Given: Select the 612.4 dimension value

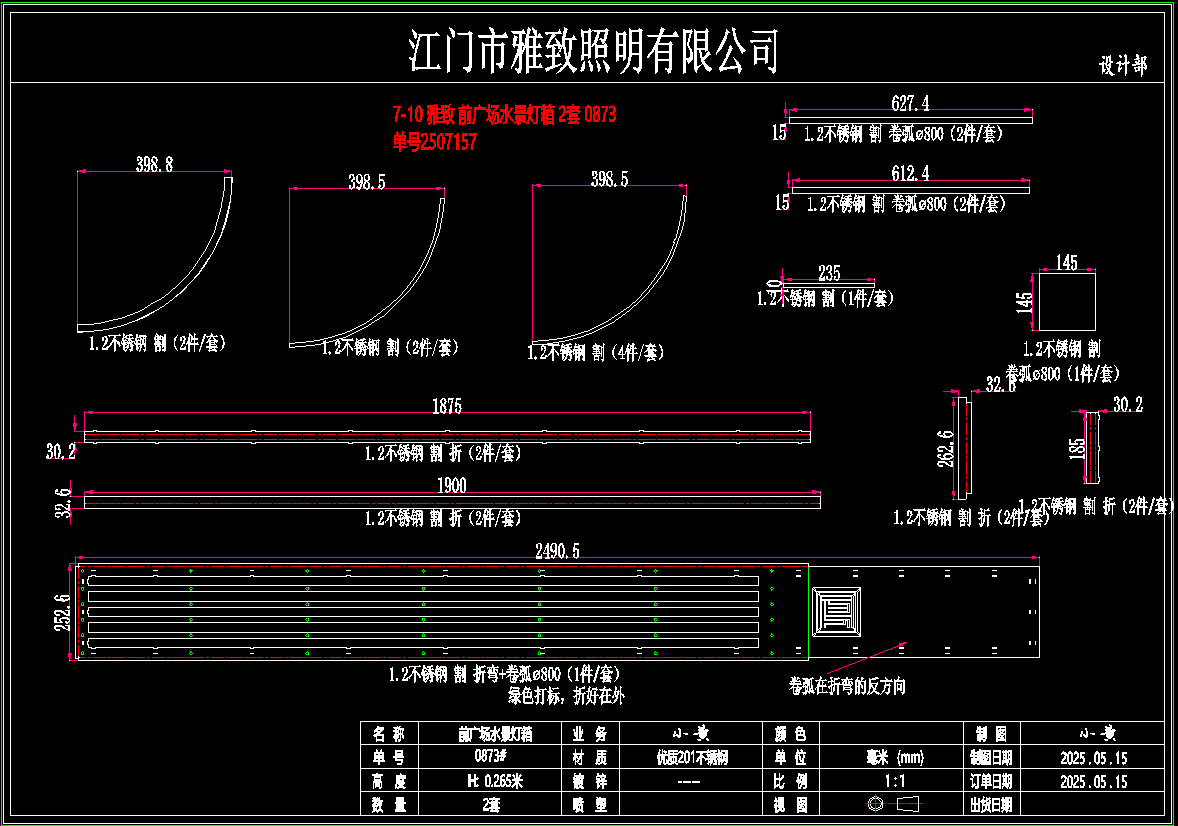Looking at the screenshot, I should pyautogui.click(x=909, y=173).
